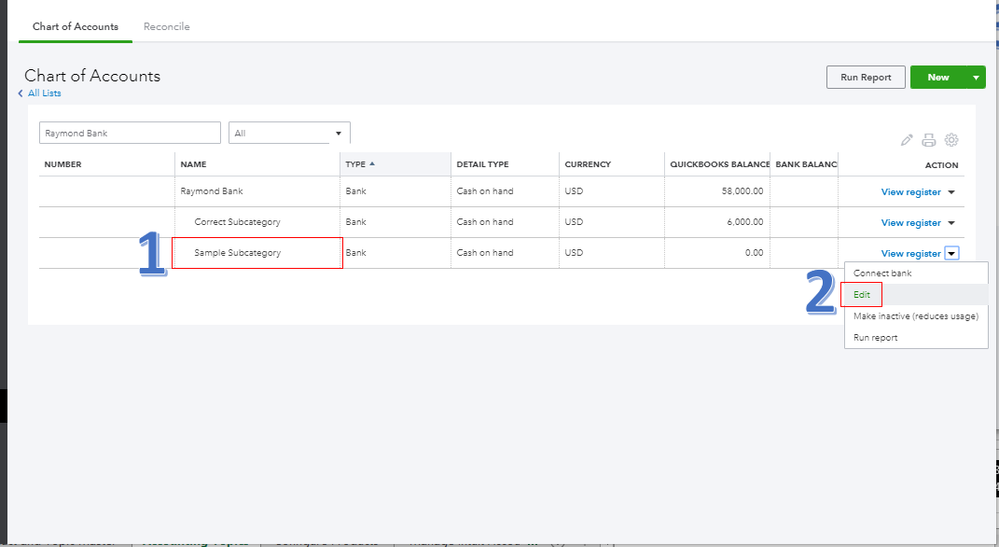Go back via All Lists link
This screenshot has height=547, width=999.
point(43,93)
